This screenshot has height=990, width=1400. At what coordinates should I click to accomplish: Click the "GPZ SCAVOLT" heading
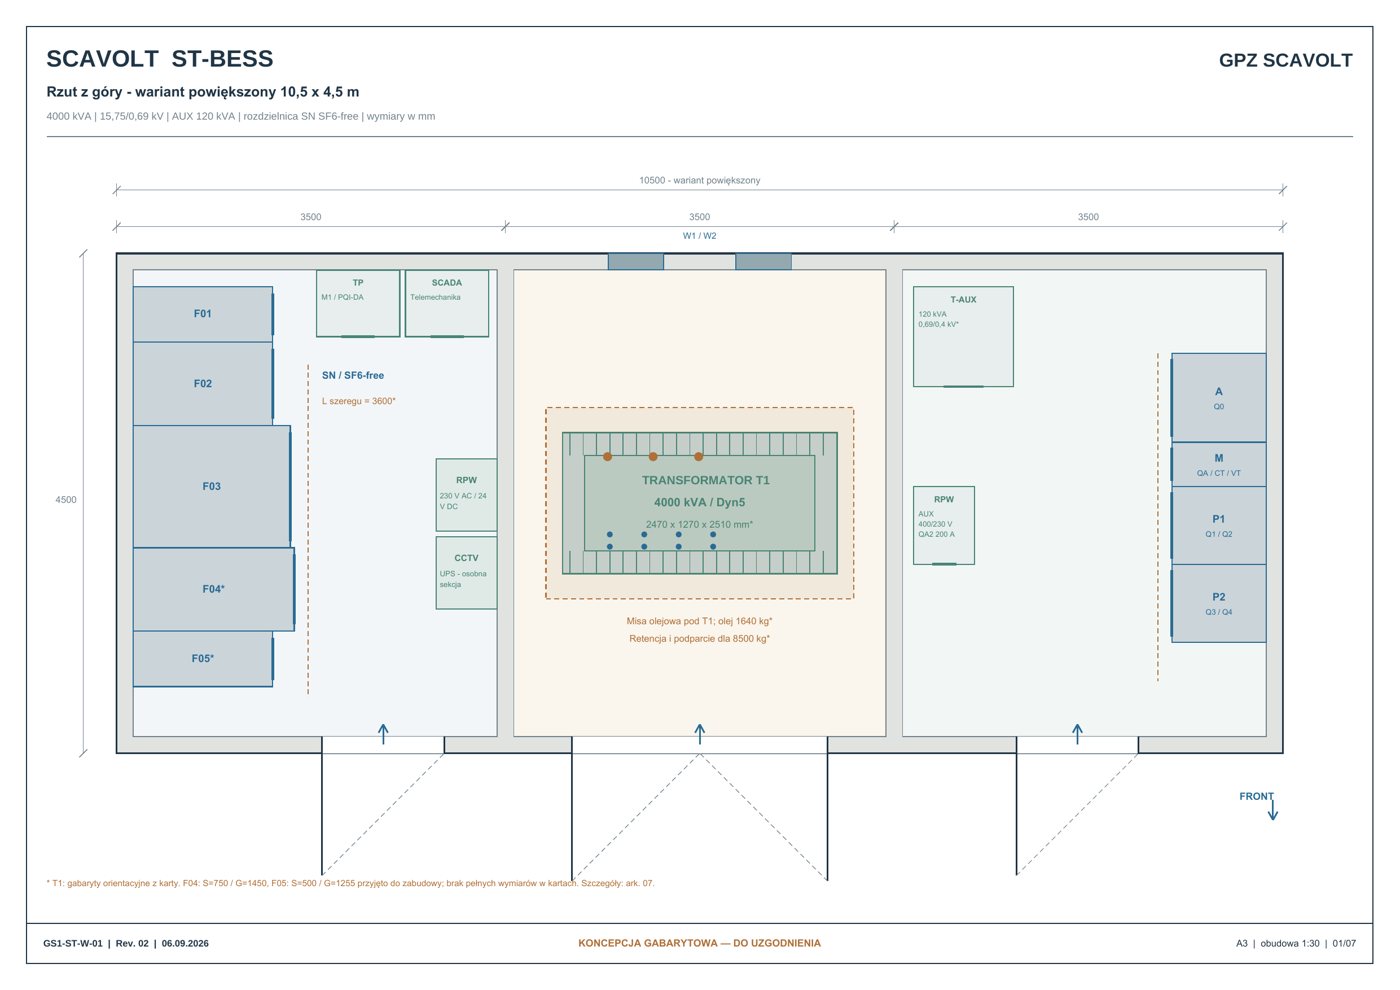pyautogui.click(x=1285, y=60)
